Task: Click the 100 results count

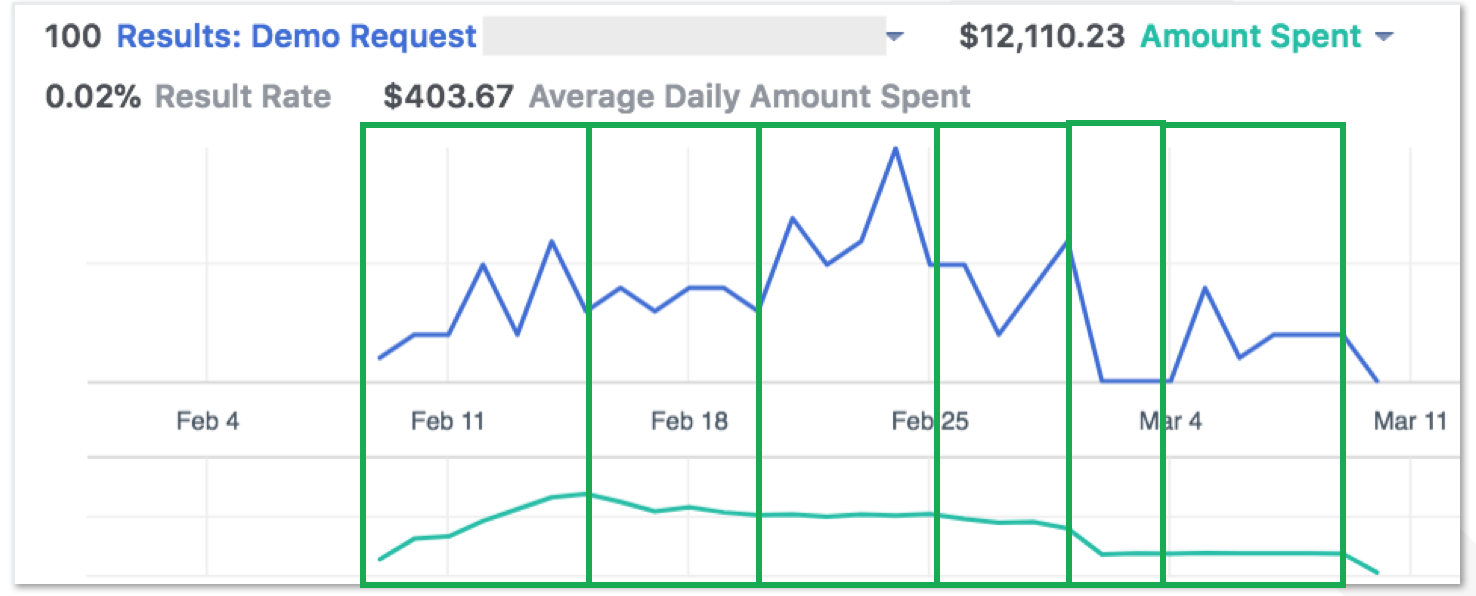Action: (x=73, y=37)
